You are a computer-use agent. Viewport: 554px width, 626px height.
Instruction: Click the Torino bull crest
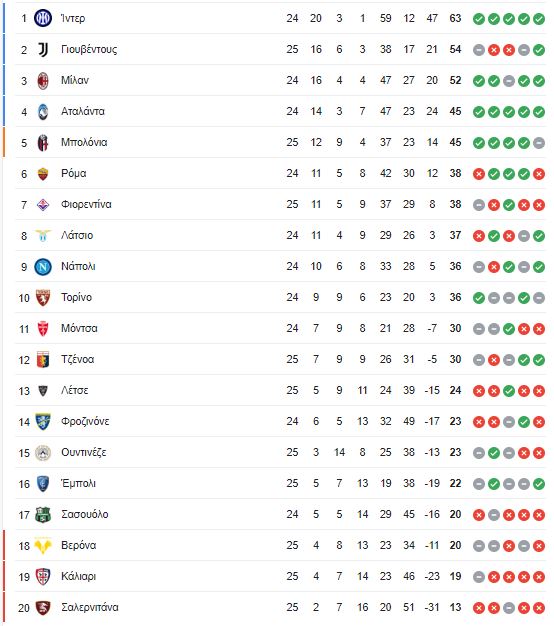[x=43, y=298]
